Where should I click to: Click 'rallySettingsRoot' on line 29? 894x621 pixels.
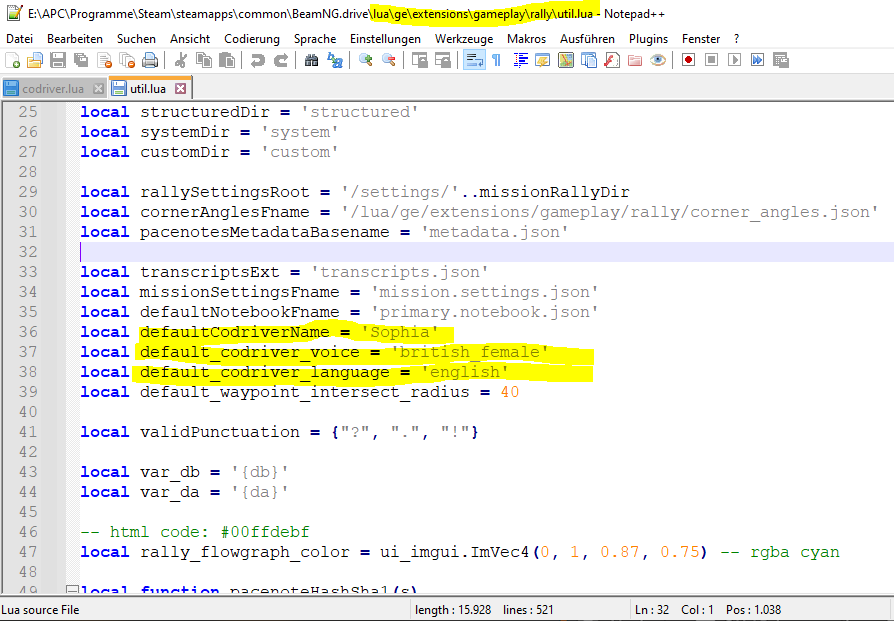[x=225, y=192]
